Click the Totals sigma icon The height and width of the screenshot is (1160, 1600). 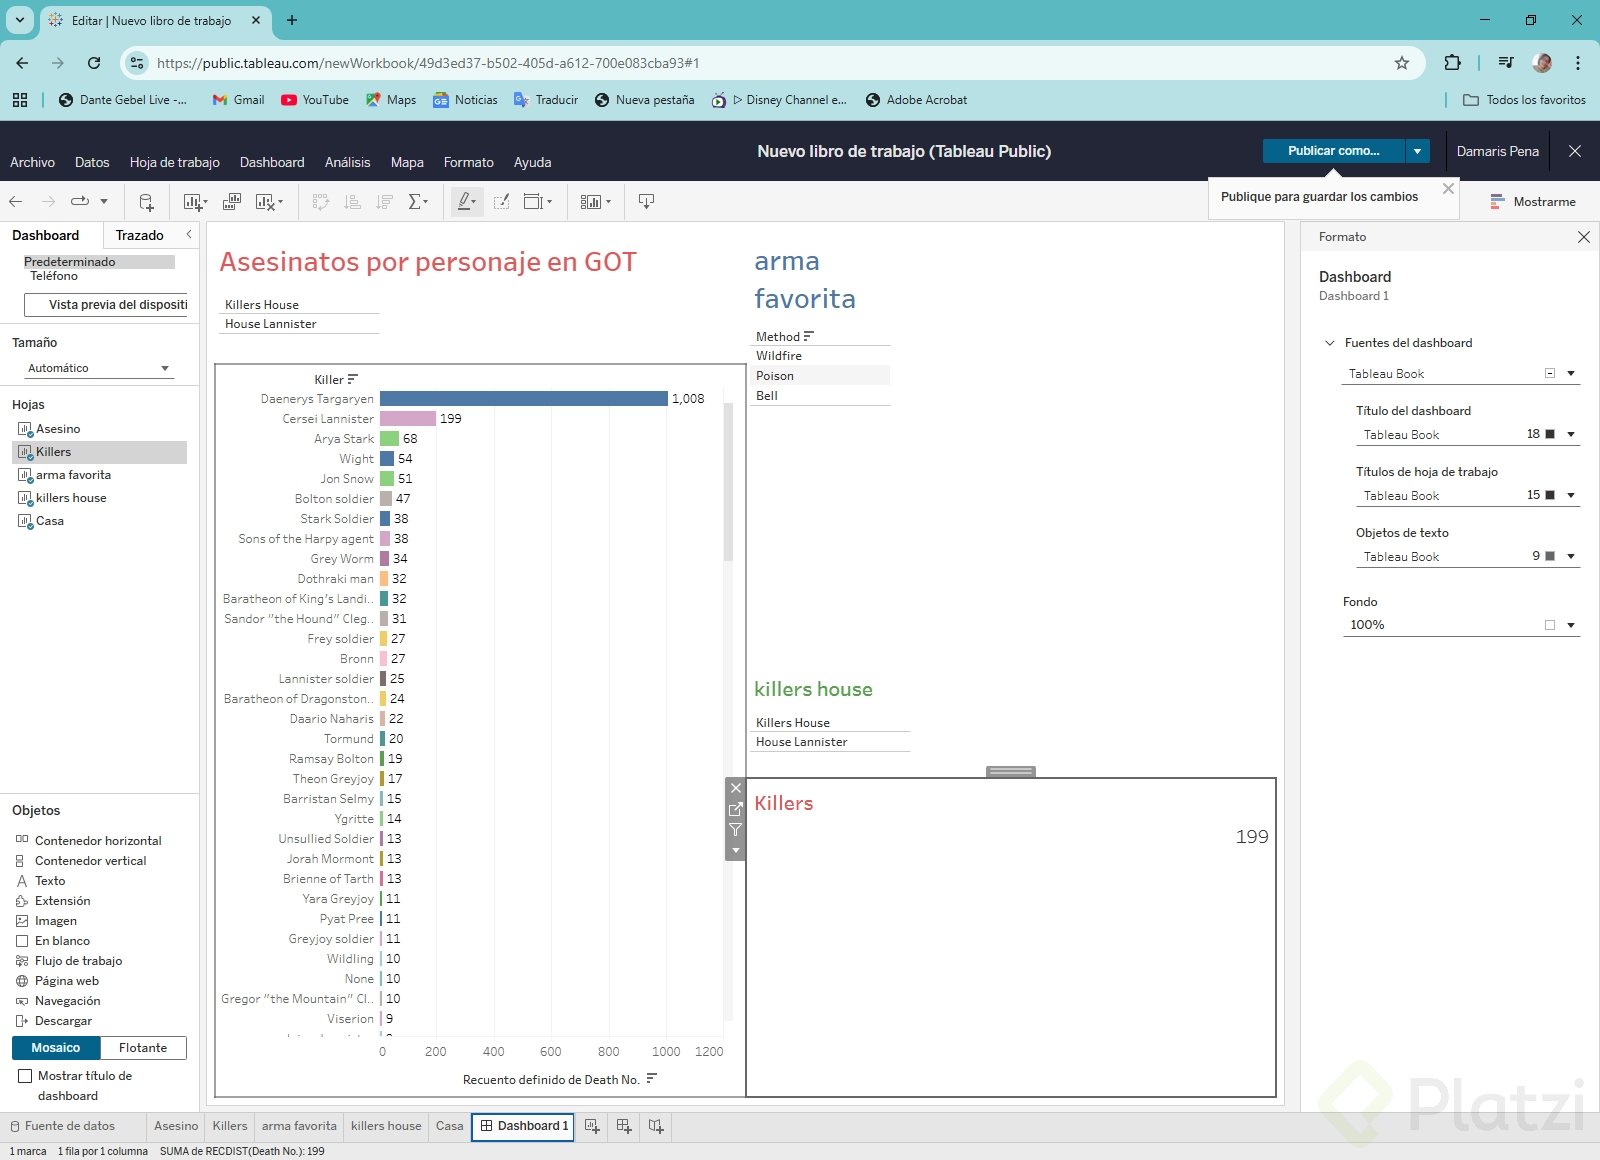[416, 202]
